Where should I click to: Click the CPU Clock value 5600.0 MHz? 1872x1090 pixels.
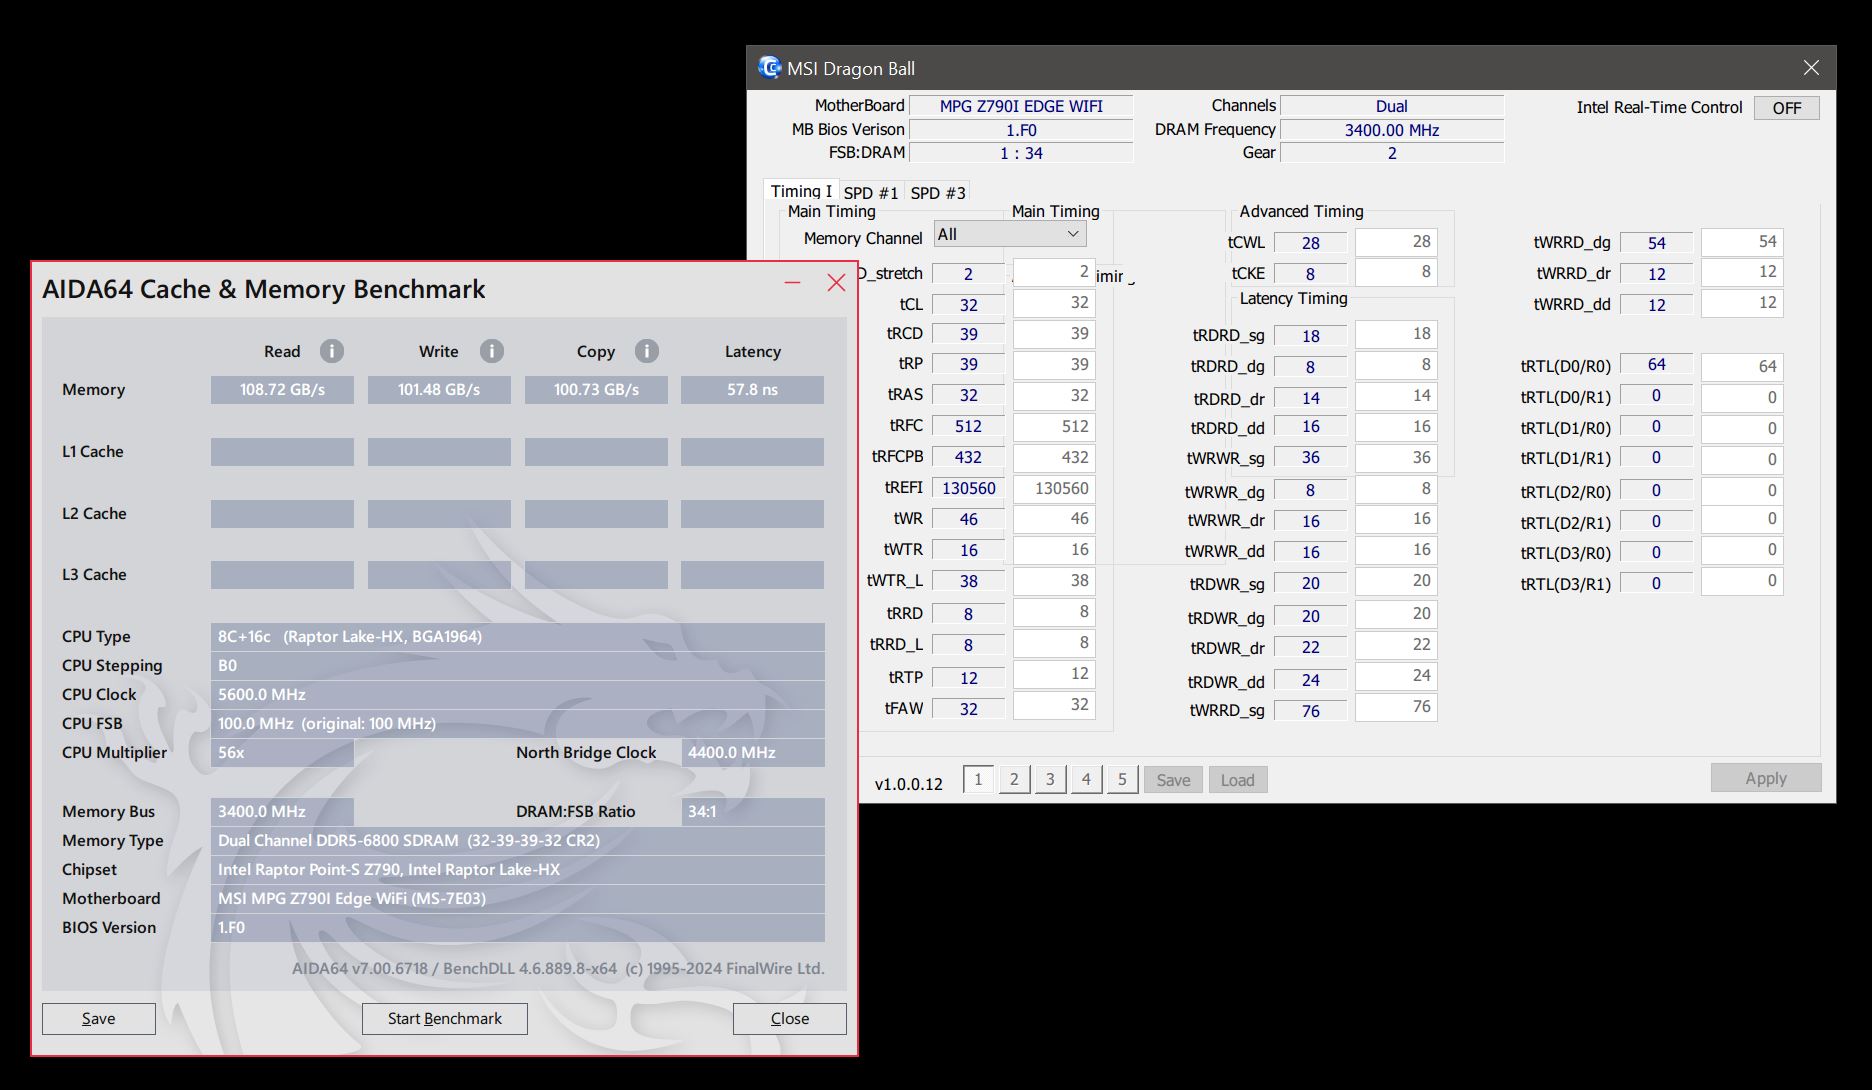point(518,695)
